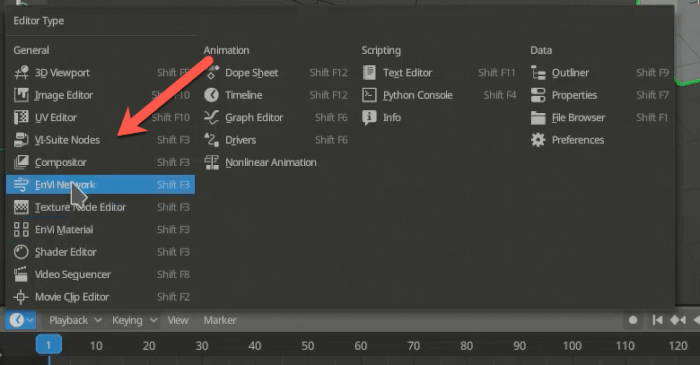Click the Python Console icon
This screenshot has width=700, height=365.
[x=369, y=95]
